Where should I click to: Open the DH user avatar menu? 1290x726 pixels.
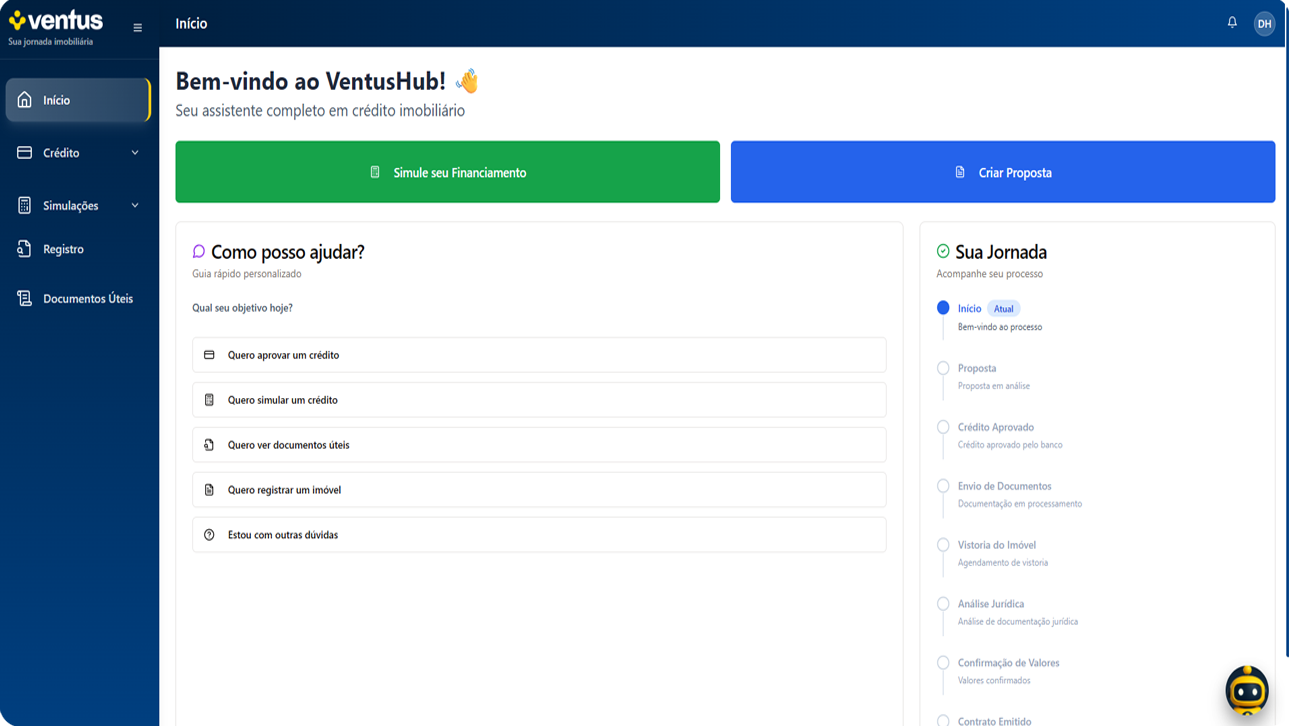click(x=1264, y=22)
